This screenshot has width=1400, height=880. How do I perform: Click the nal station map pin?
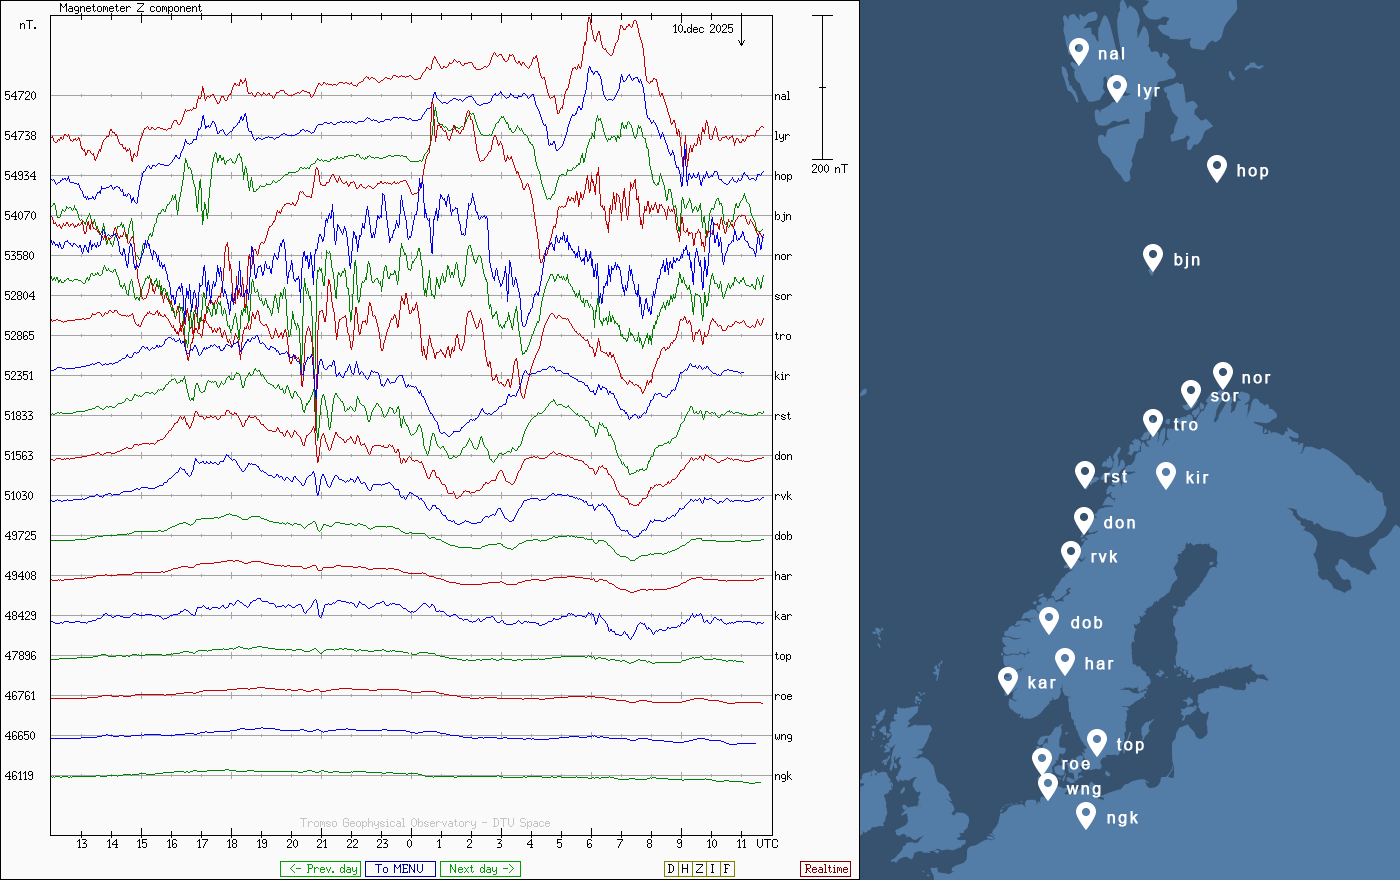(x=1078, y=50)
